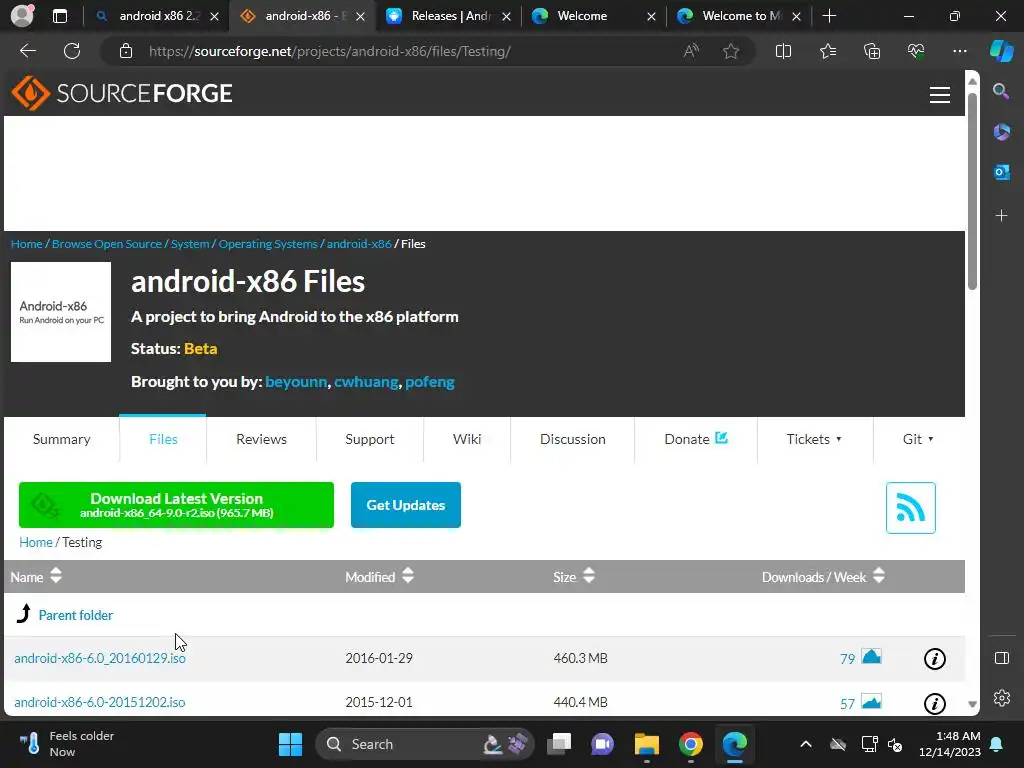Open sidebar search tool

point(1001,91)
